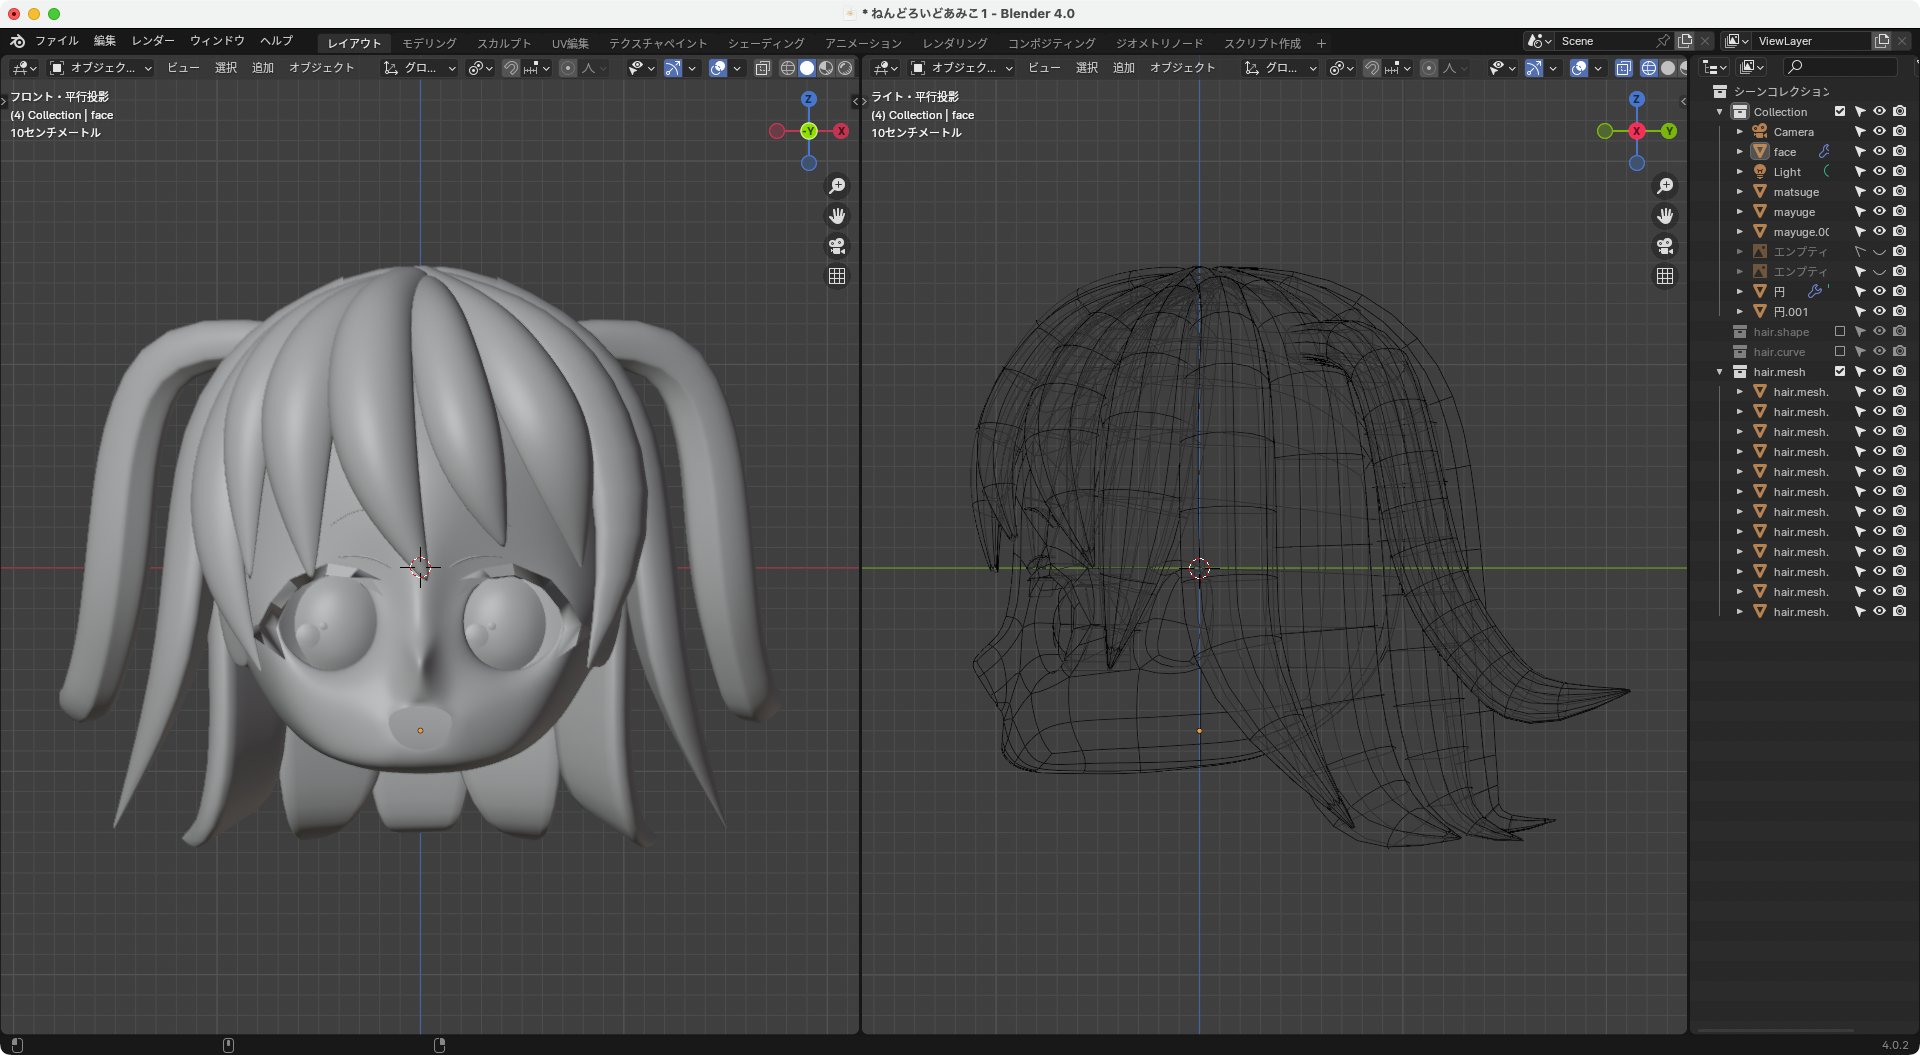This screenshot has height=1055, width=1920.
Task: Toggle show gizmo icon in right viewport
Action: [x=1534, y=68]
